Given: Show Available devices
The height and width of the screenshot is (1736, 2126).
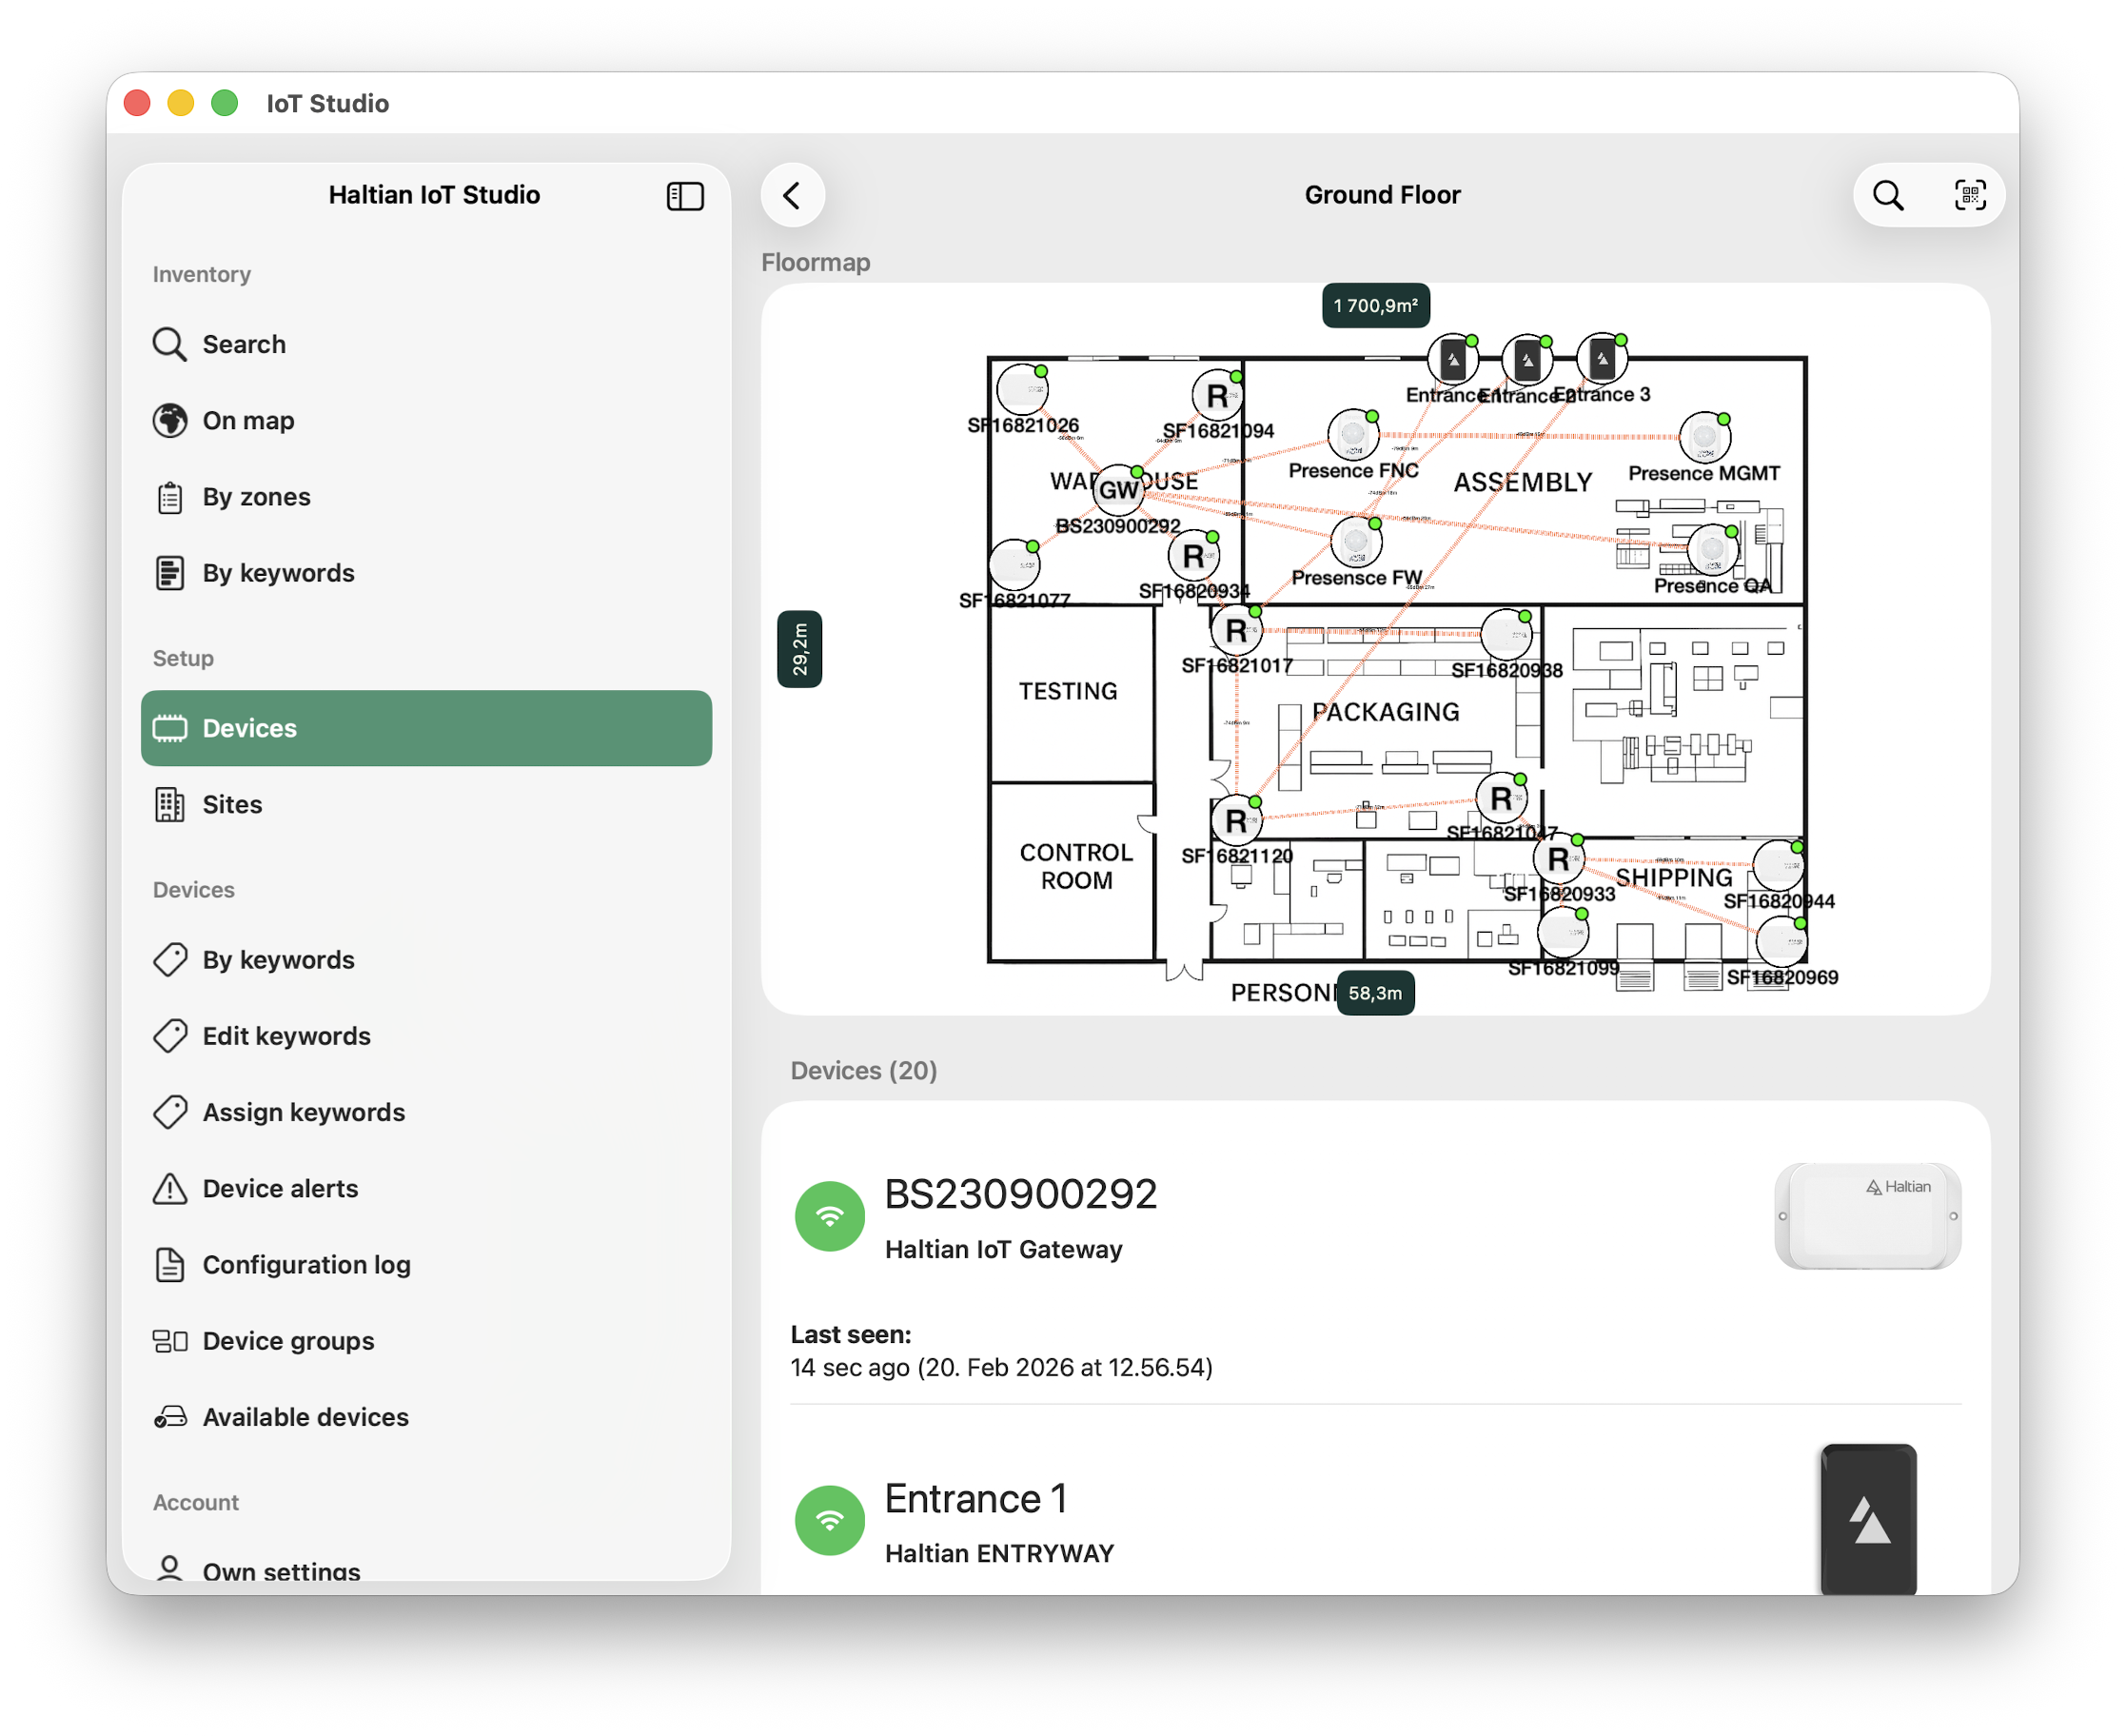Looking at the screenshot, I should click(305, 1417).
